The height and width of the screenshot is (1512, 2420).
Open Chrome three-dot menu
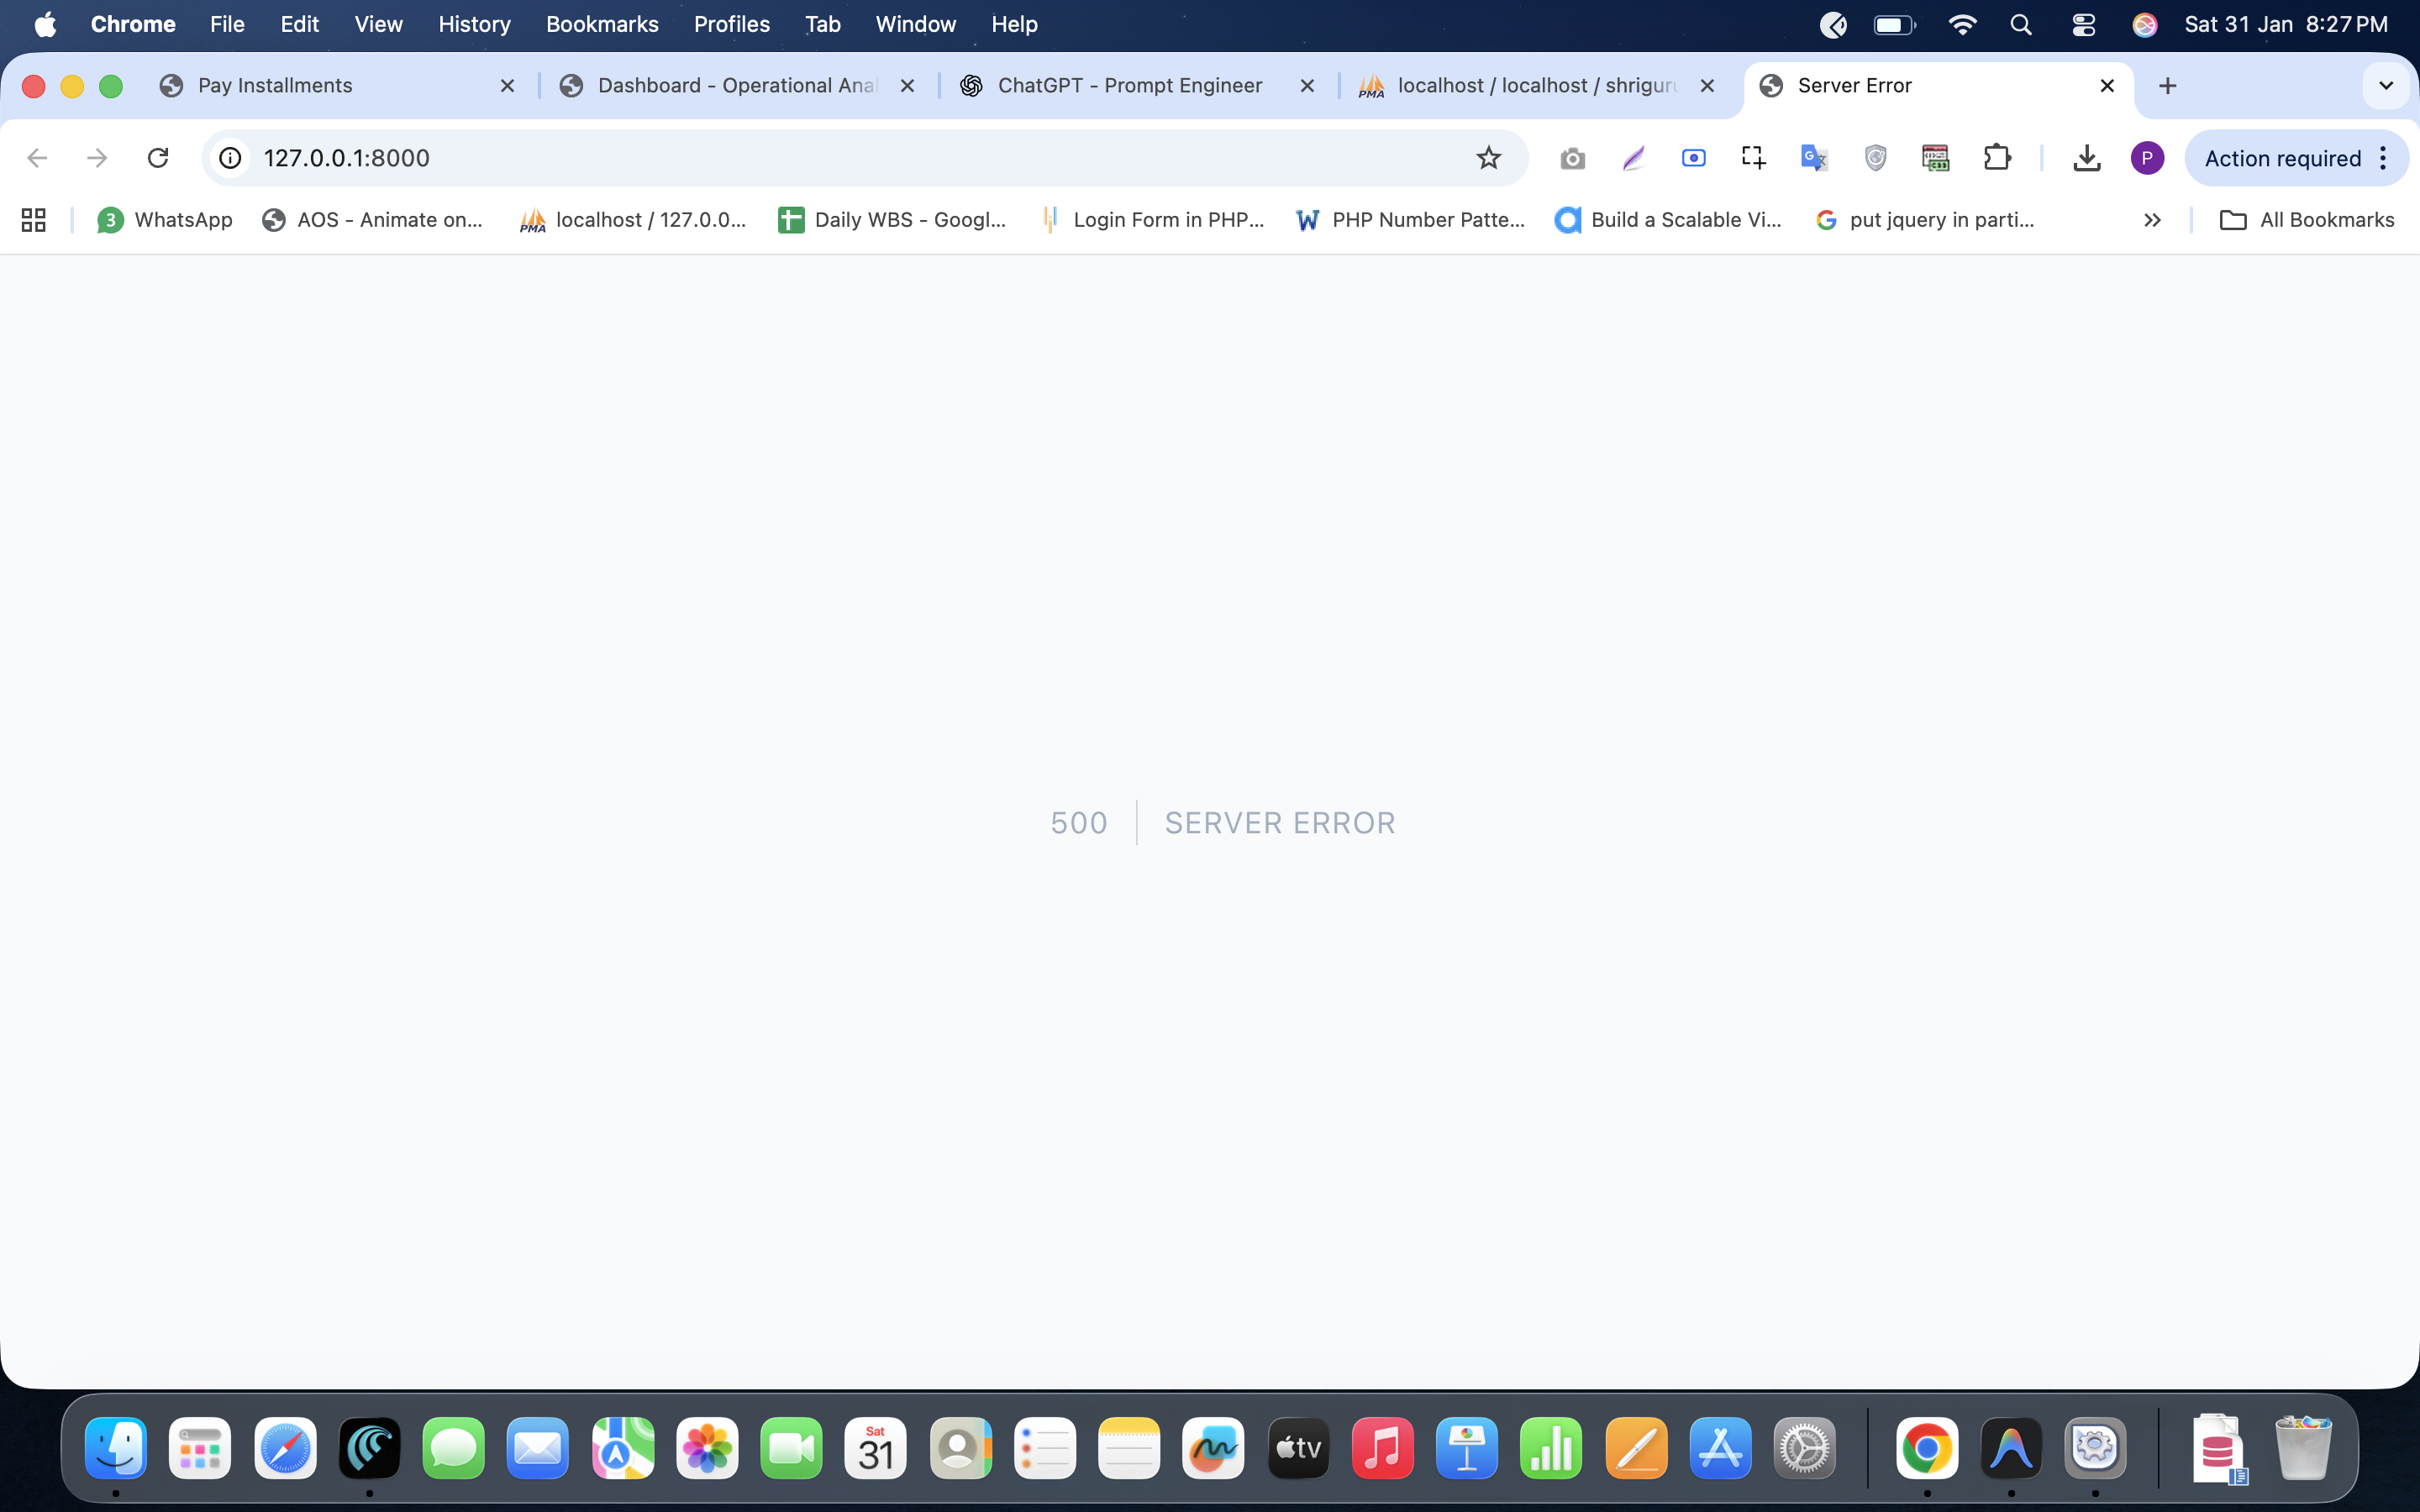pyautogui.click(x=2384, y=158)
